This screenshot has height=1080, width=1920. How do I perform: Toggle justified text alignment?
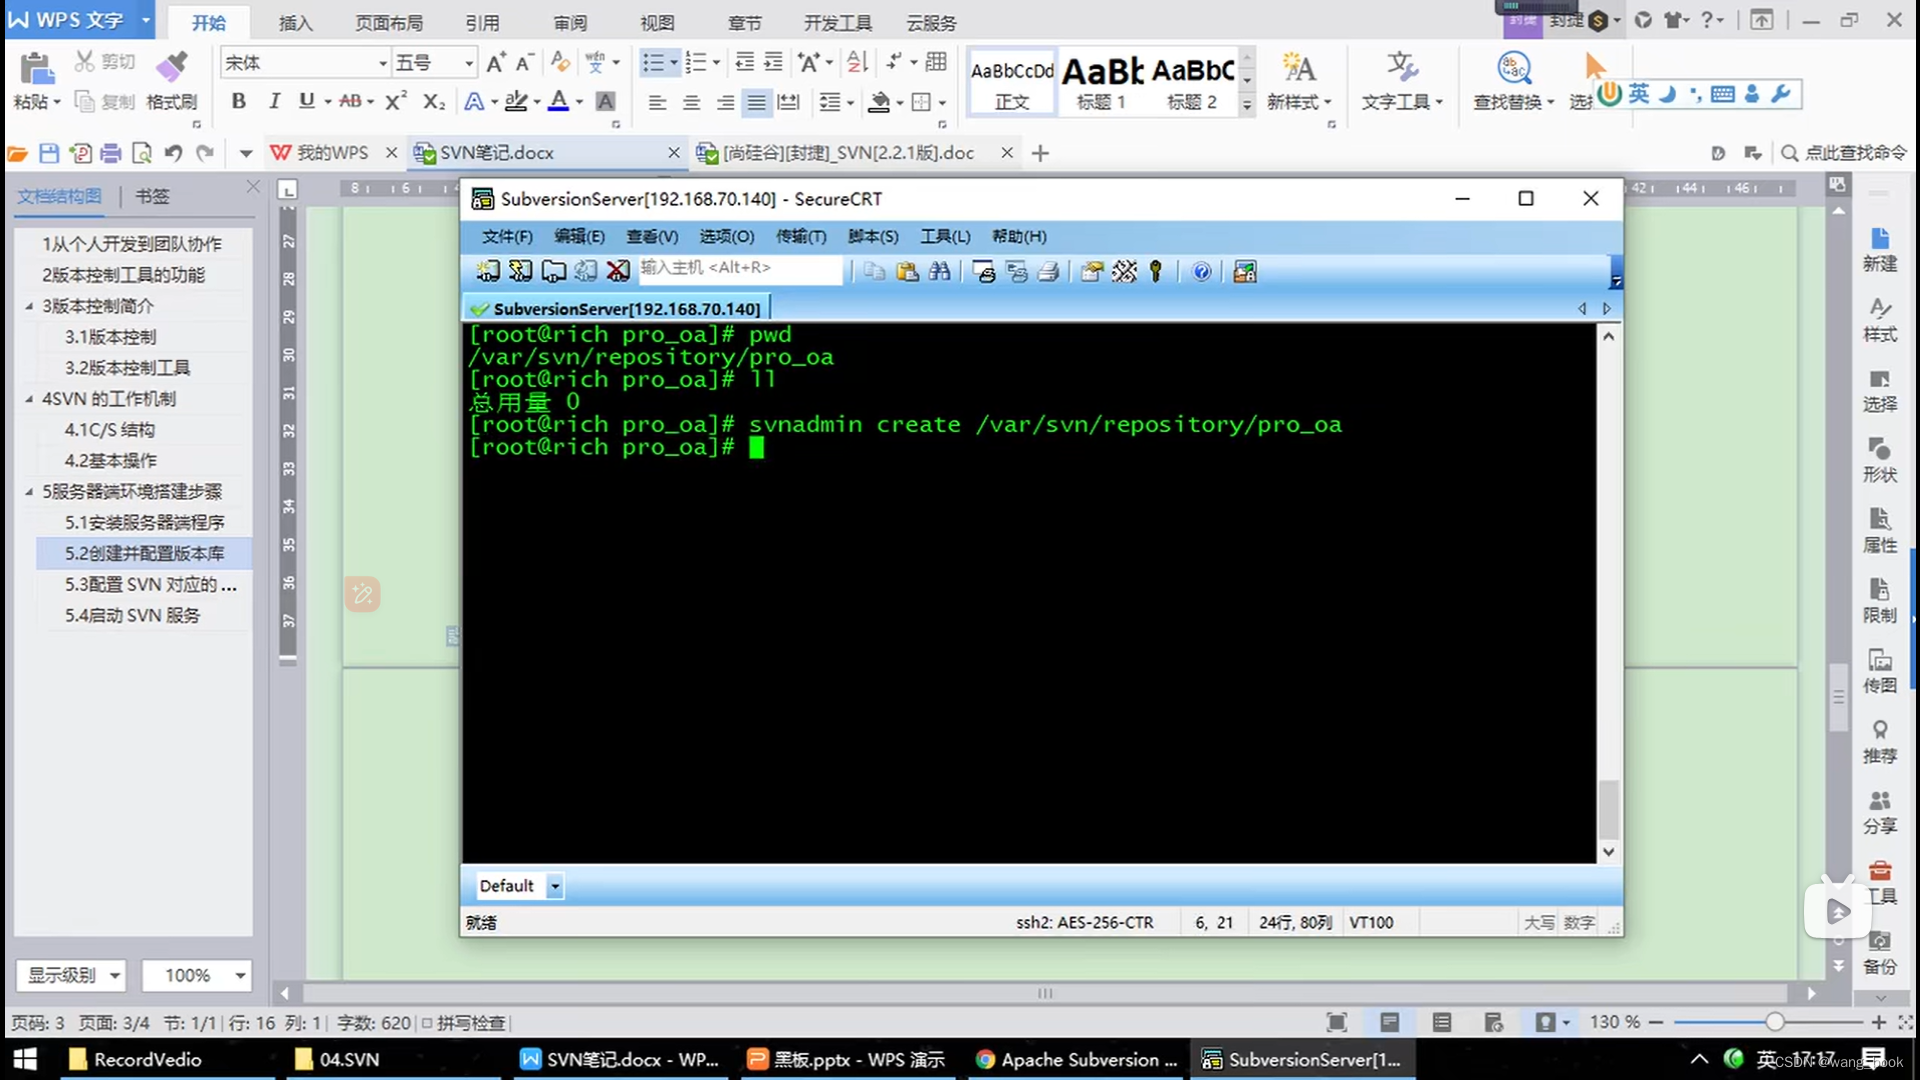coord(757,102)
